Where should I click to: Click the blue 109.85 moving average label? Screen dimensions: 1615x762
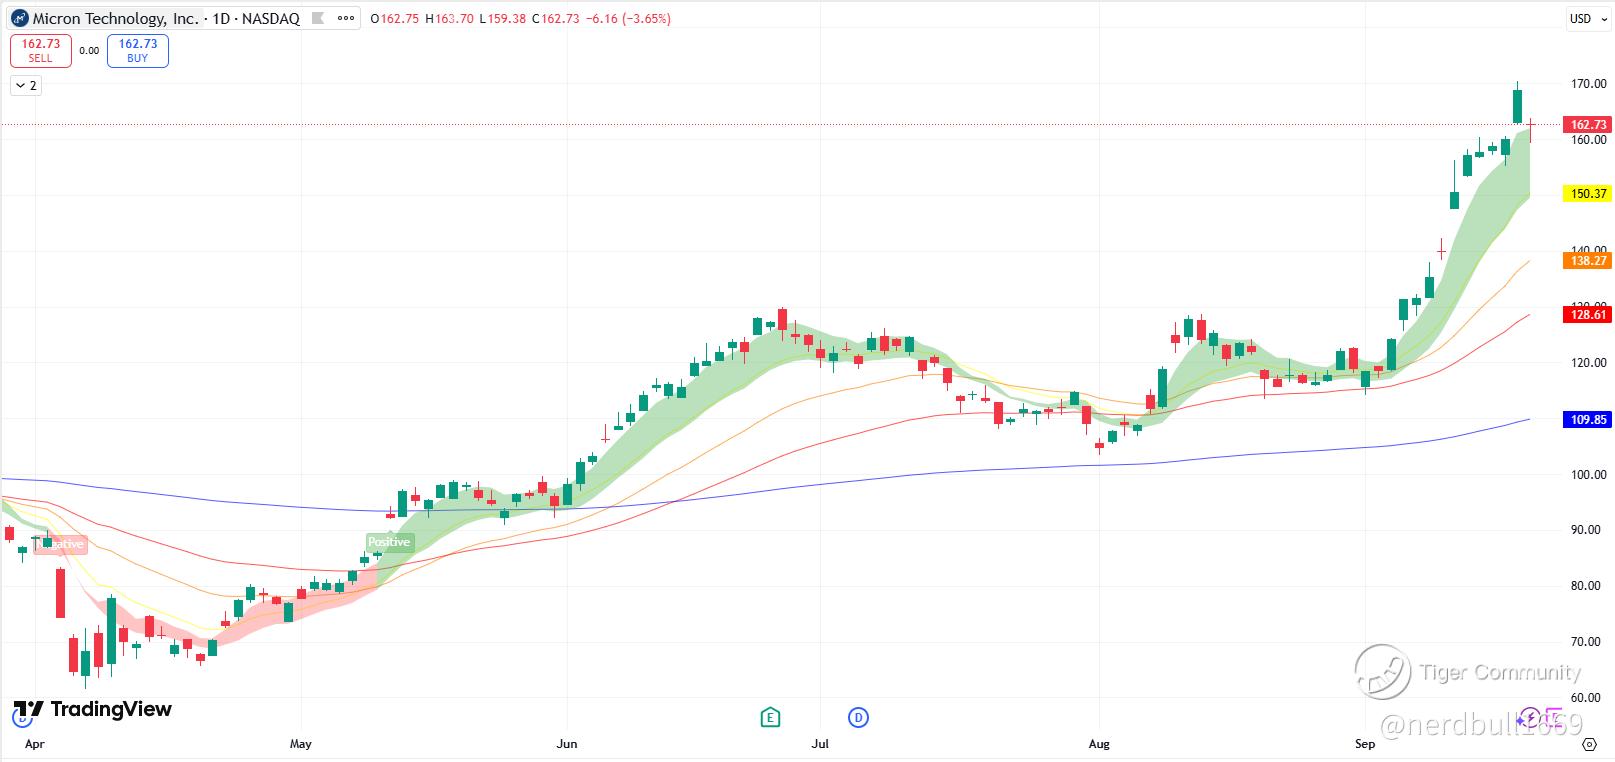coord(1588,420)
